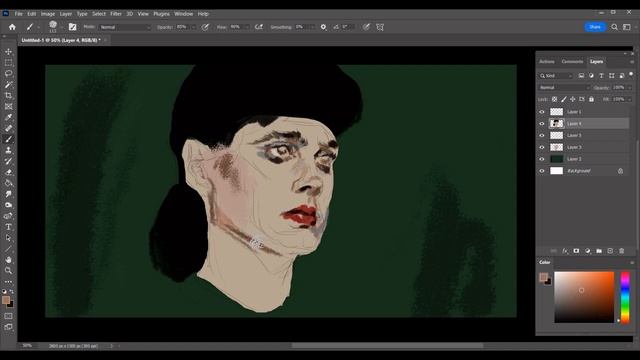Image resolution: width=640 pixels, height=360 pixels.
Task: Select the Crop tool
Action: click(x=8, y=96)
